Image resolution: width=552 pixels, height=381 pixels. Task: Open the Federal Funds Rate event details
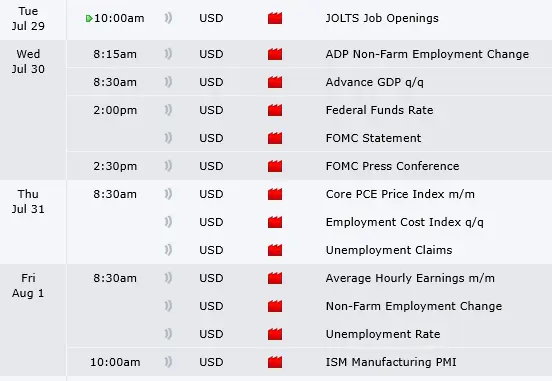[x=380, y=110]
